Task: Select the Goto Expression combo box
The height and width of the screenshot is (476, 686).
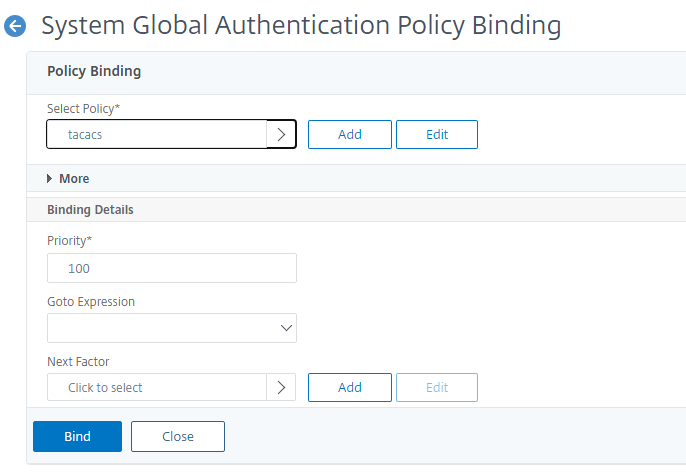Action: (172, 328)
